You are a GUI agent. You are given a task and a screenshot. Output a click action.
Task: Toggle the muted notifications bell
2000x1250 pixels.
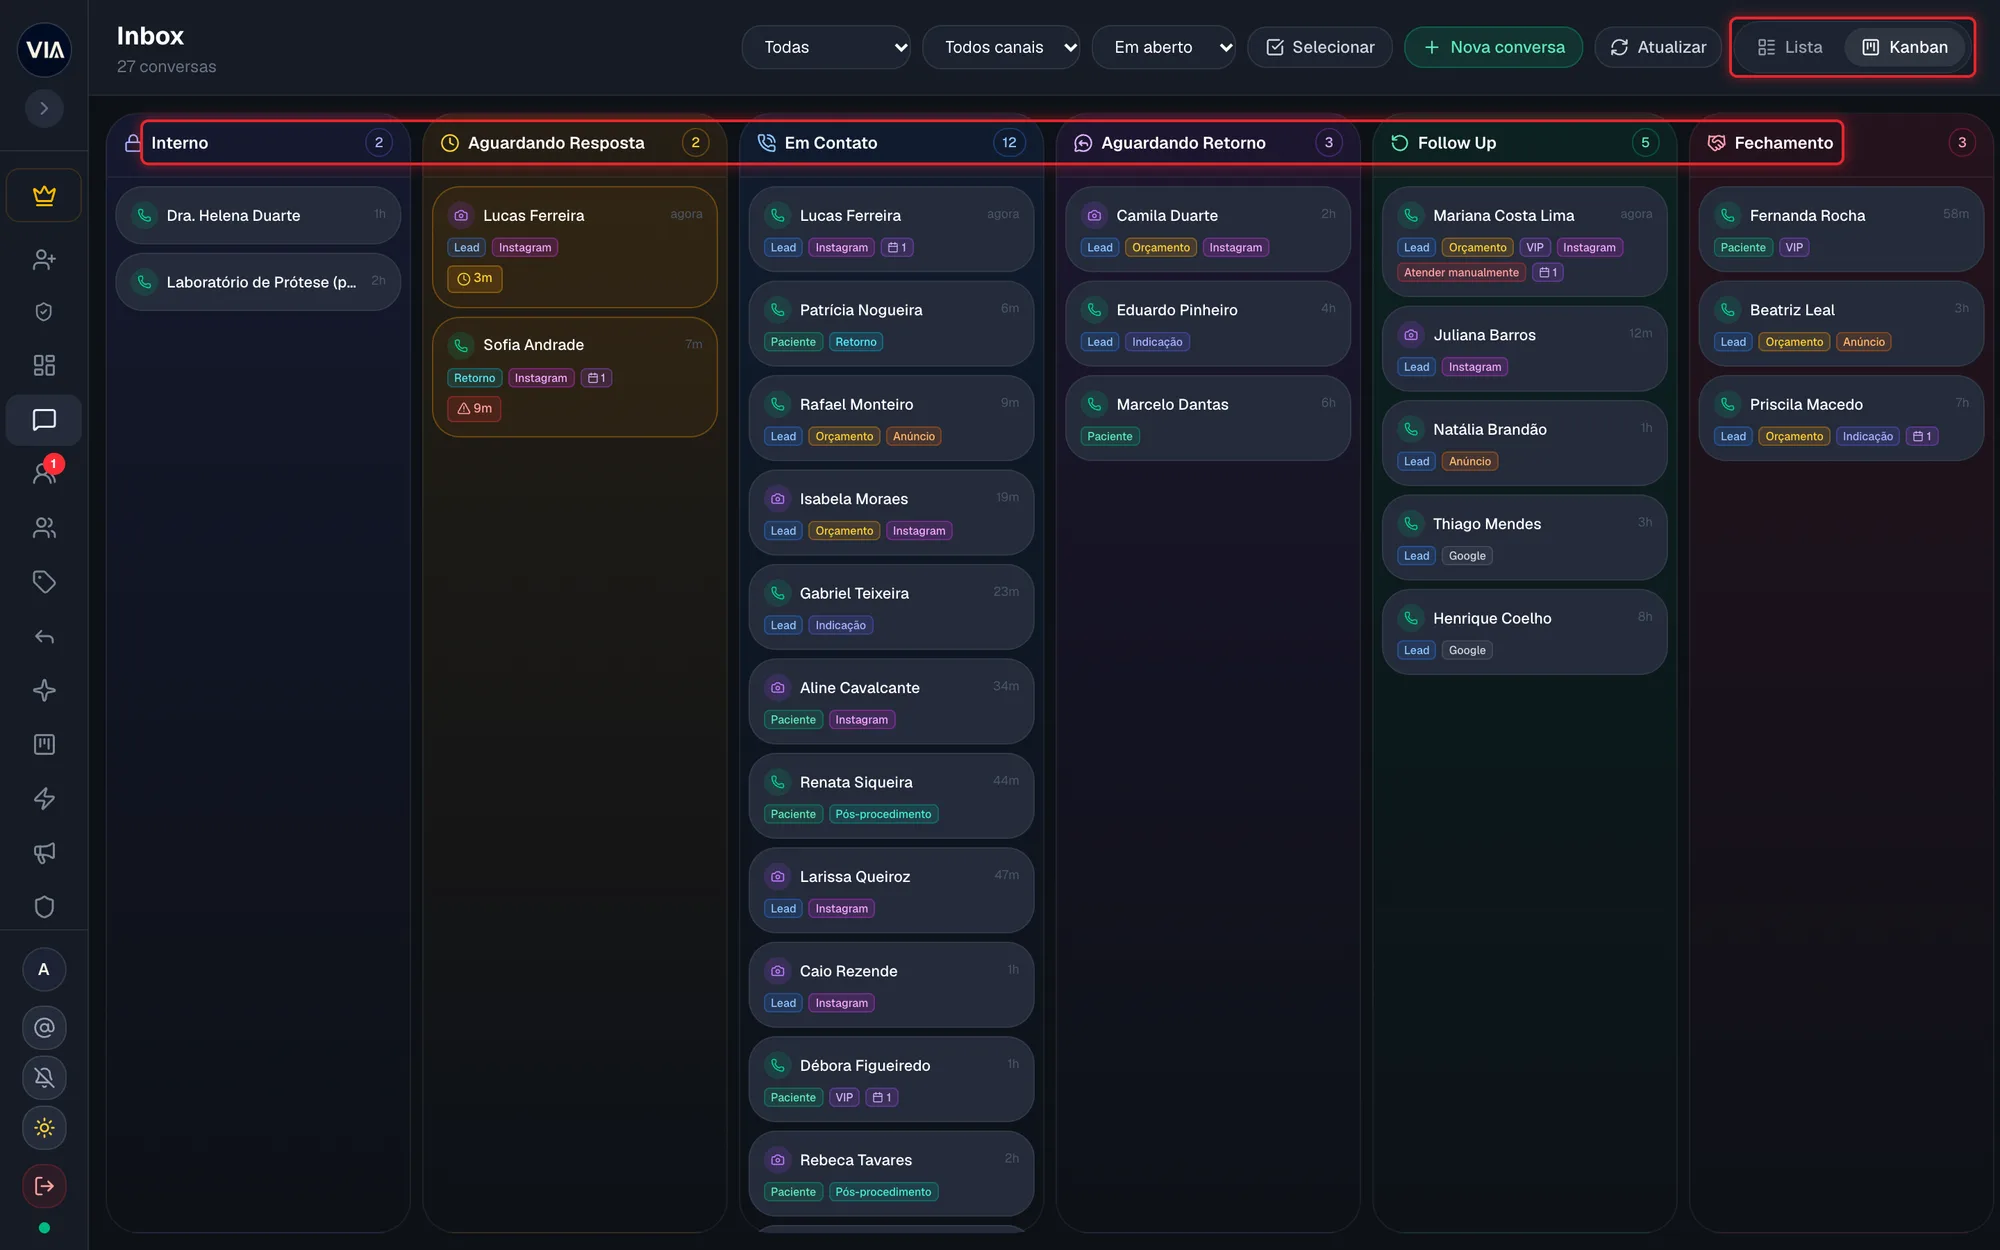[x=44, y=1077]
